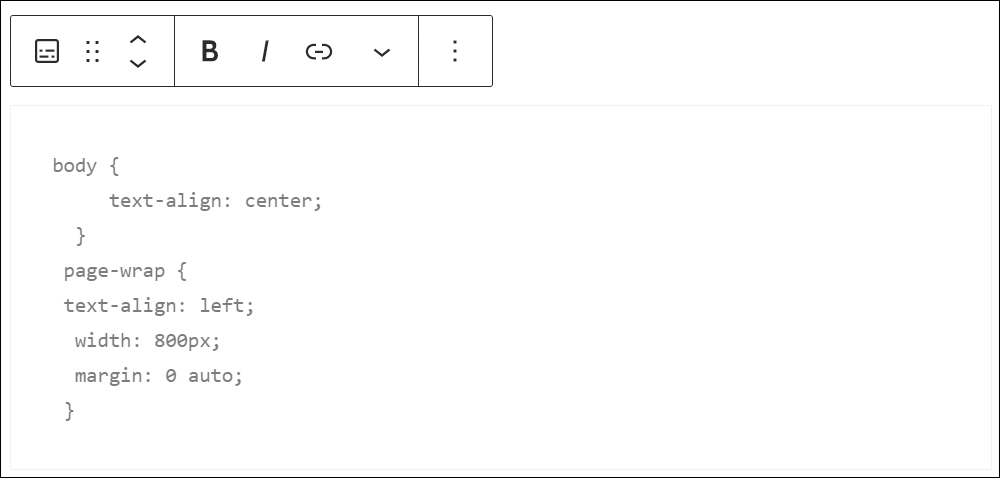The width and height of the screenshot is (1000, 478).
Task: Place cursor on the "text-align: left;" line
Action: pyautogui.click(x=159, y=307)
